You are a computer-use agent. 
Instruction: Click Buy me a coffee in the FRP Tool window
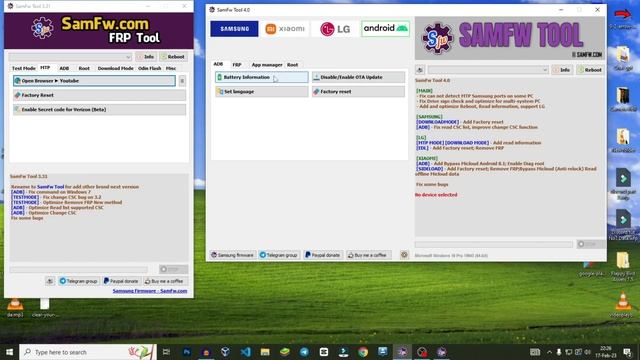click(165, 281)
